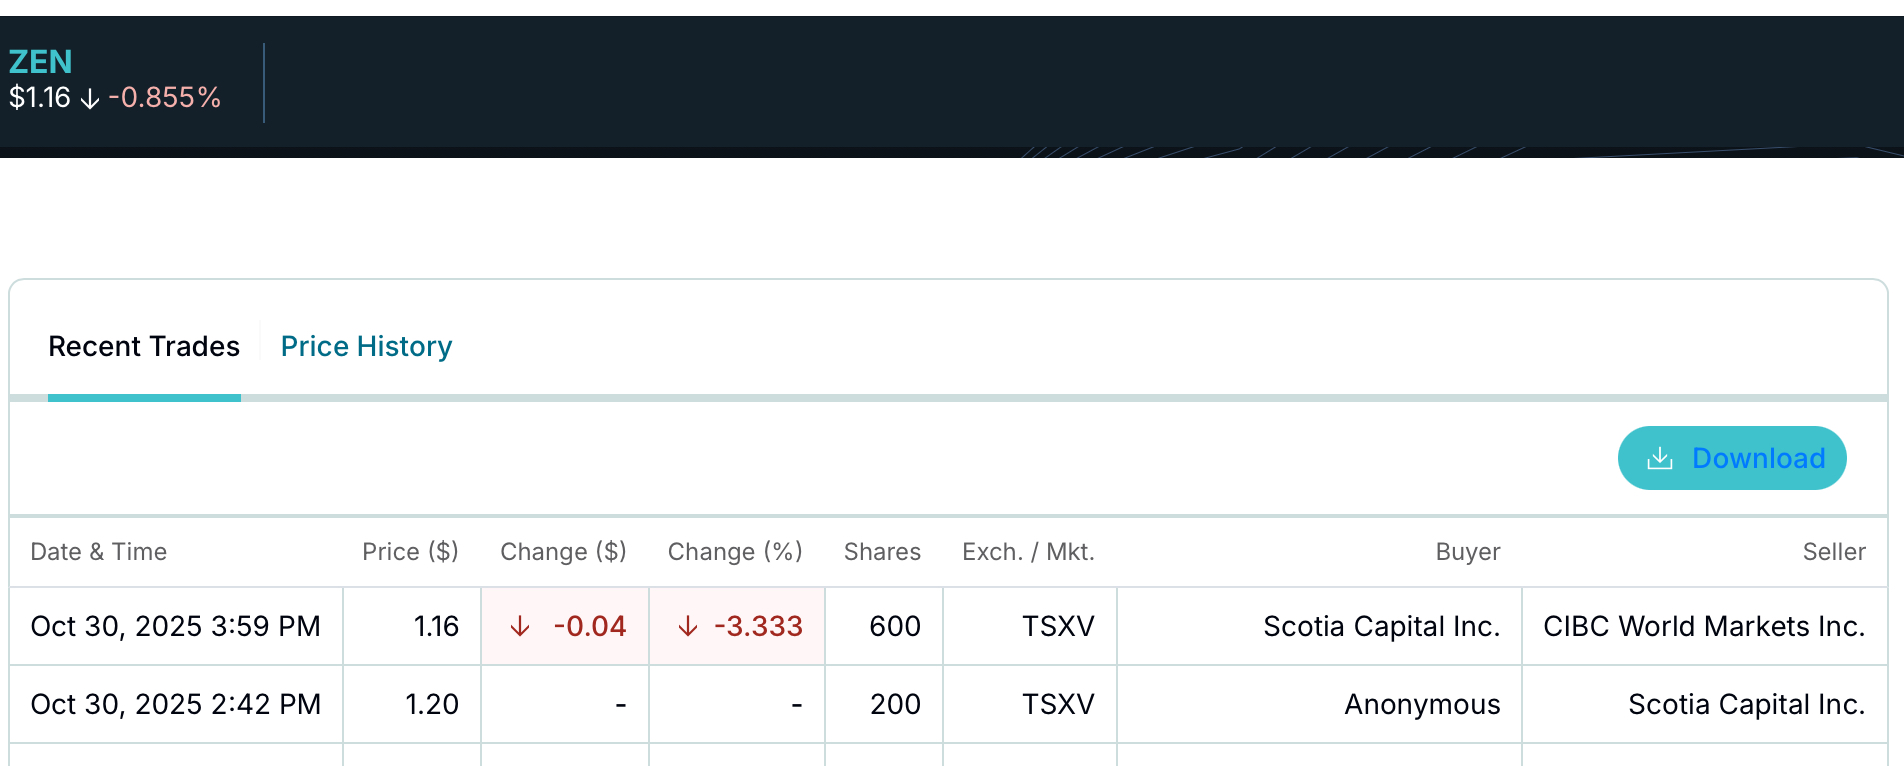Click the down arrow beside $1.16
The height and width of the screenshot is (766, 1904).
(x=90, y=98)
